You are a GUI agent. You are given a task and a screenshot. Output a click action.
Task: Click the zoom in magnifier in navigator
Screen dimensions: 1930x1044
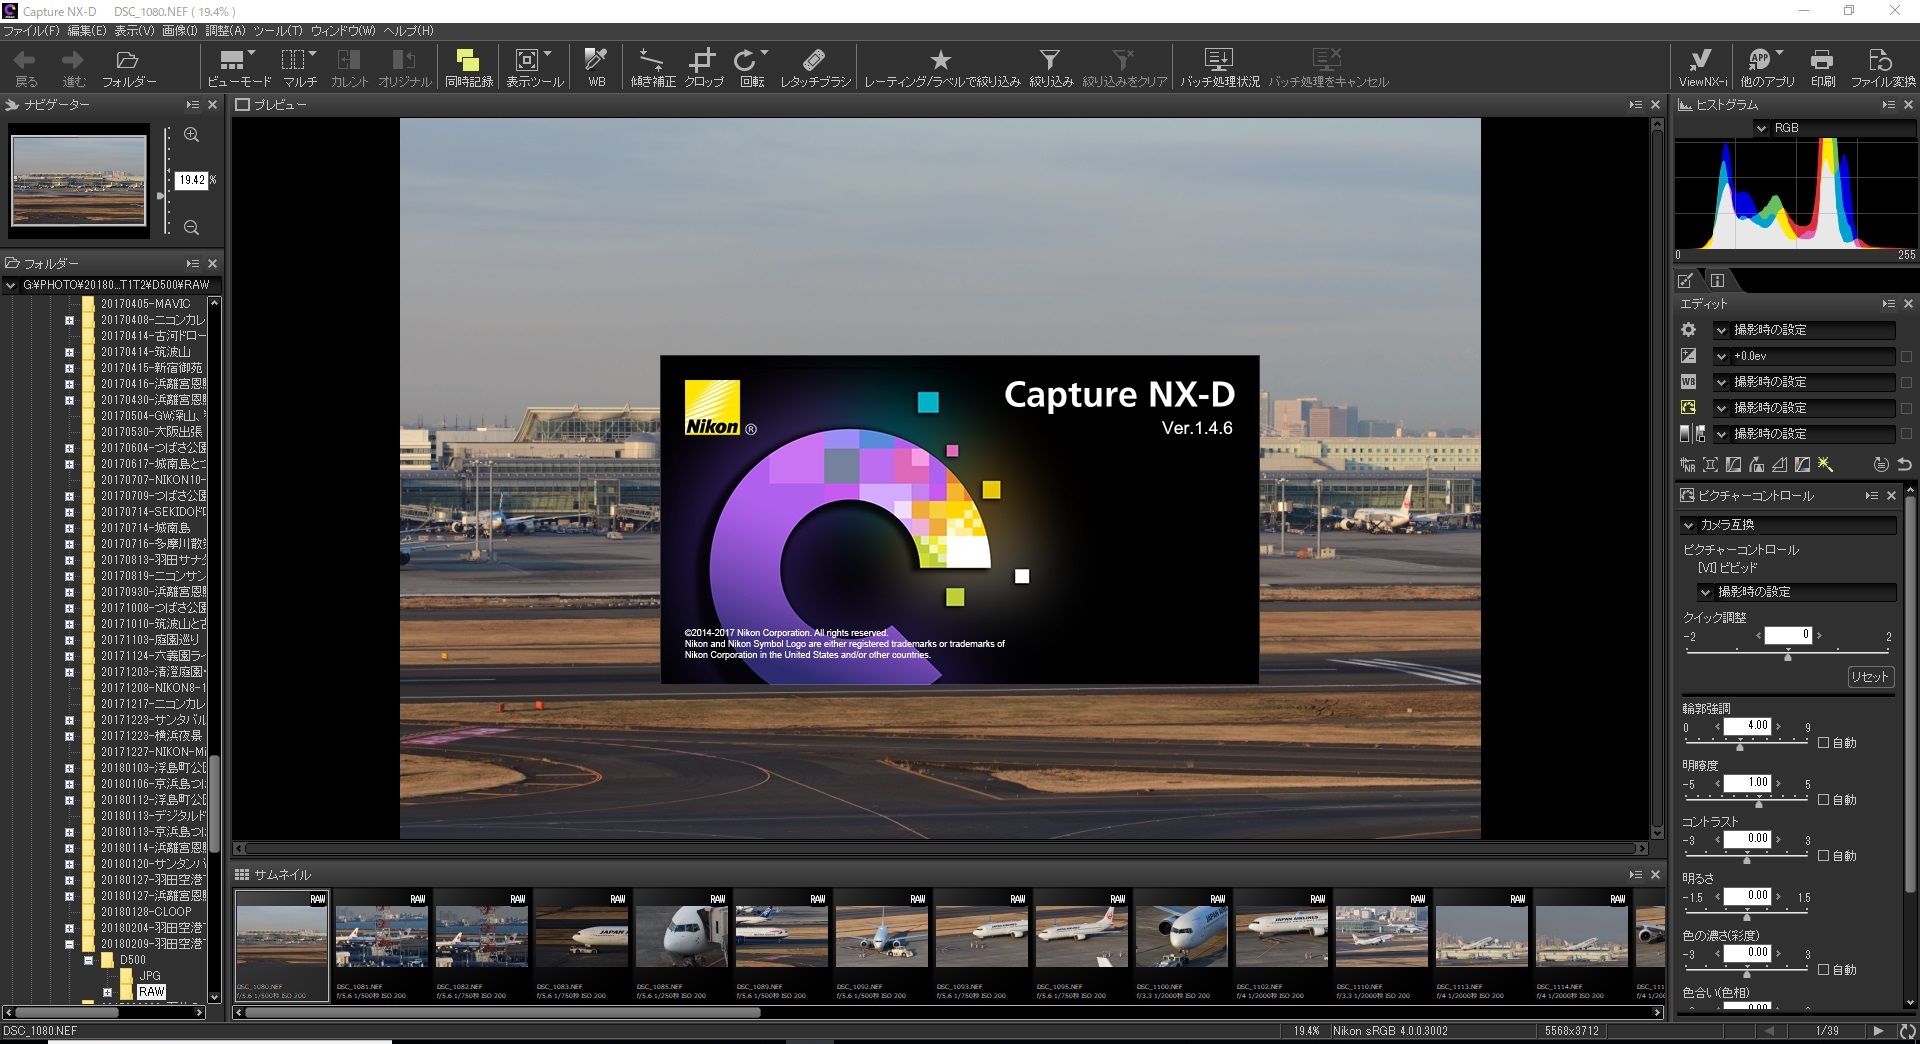click(191, 135)
